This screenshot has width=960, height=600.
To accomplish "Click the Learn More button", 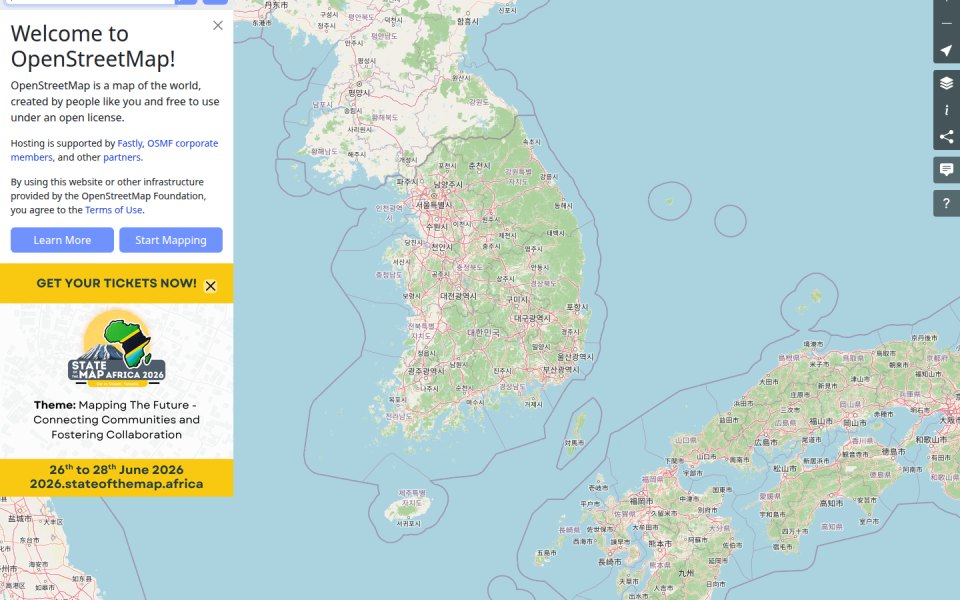I will coord(62,240).
